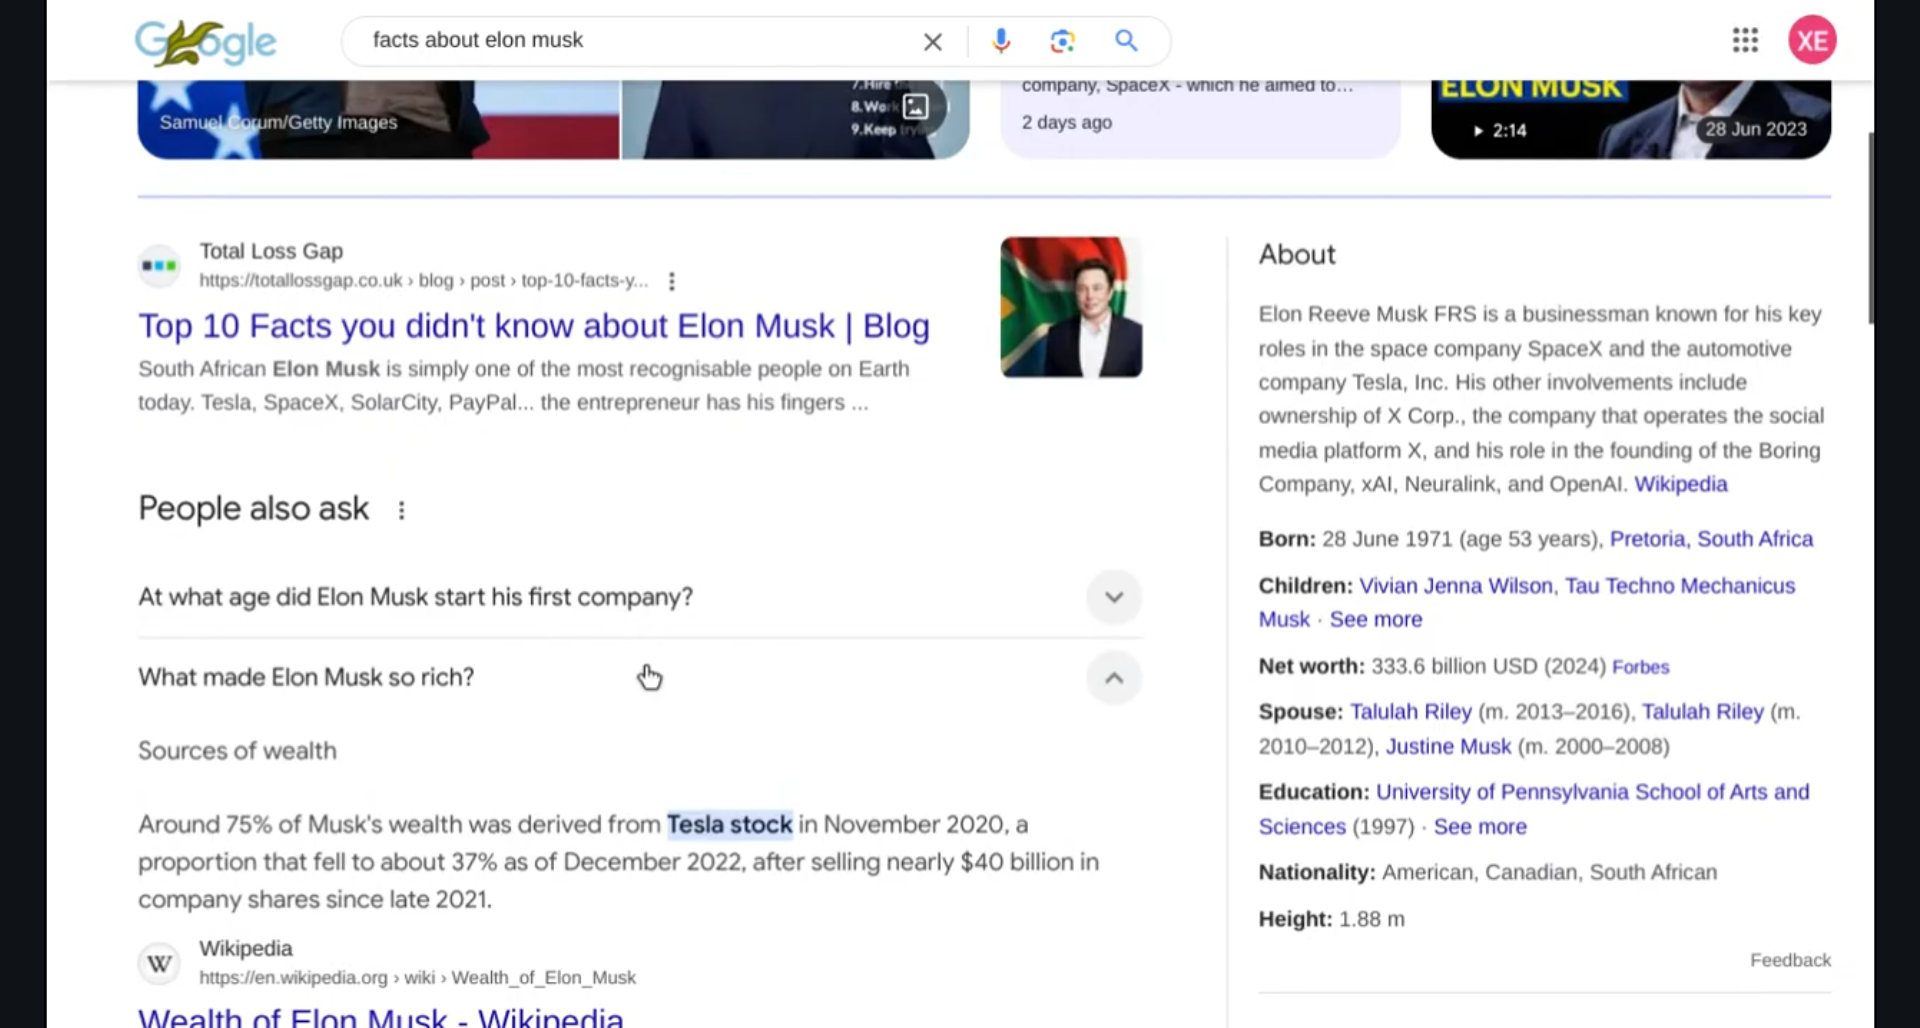Clear the search box with X icon
This screenshot has width=1920, height=1028.
click(932, 42)
